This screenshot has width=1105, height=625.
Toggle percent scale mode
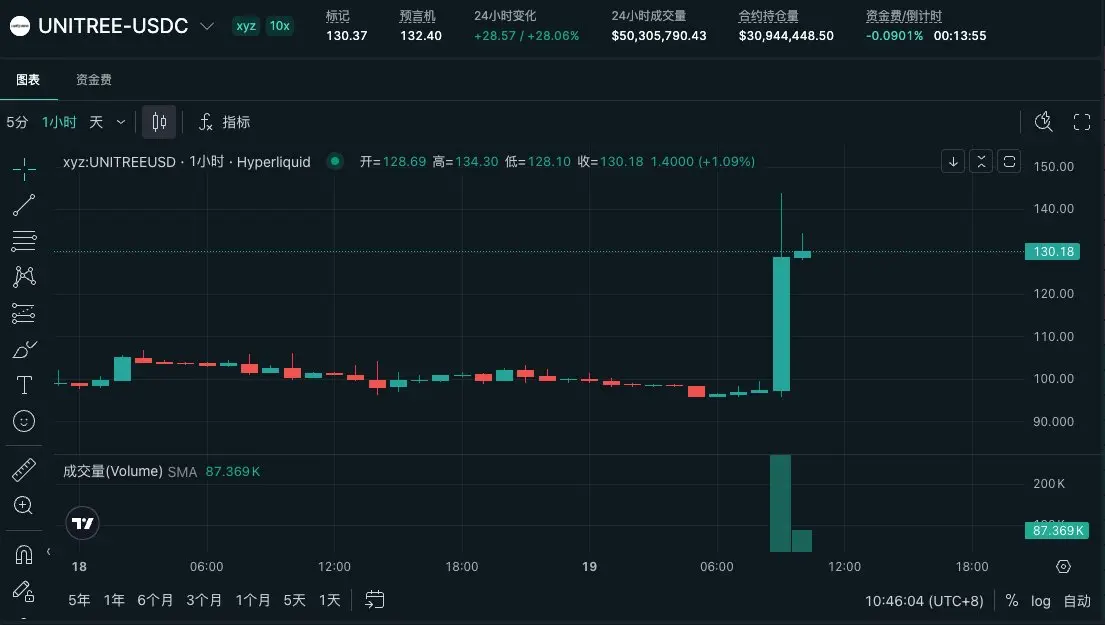pyautogui.click(x=1012, y=601)
